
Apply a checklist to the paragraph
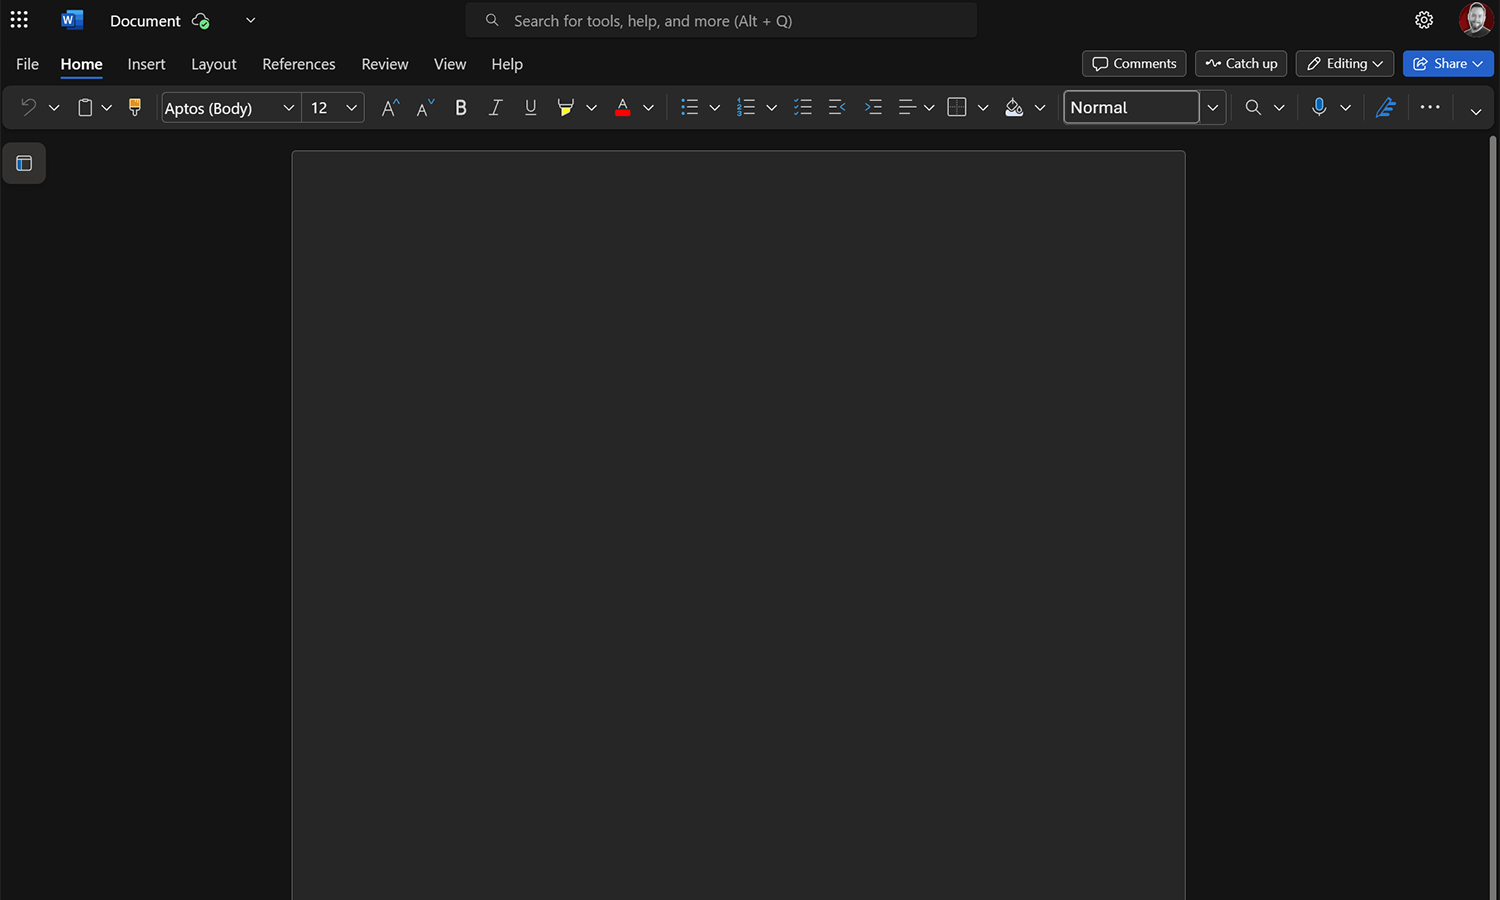pos(802,107)
